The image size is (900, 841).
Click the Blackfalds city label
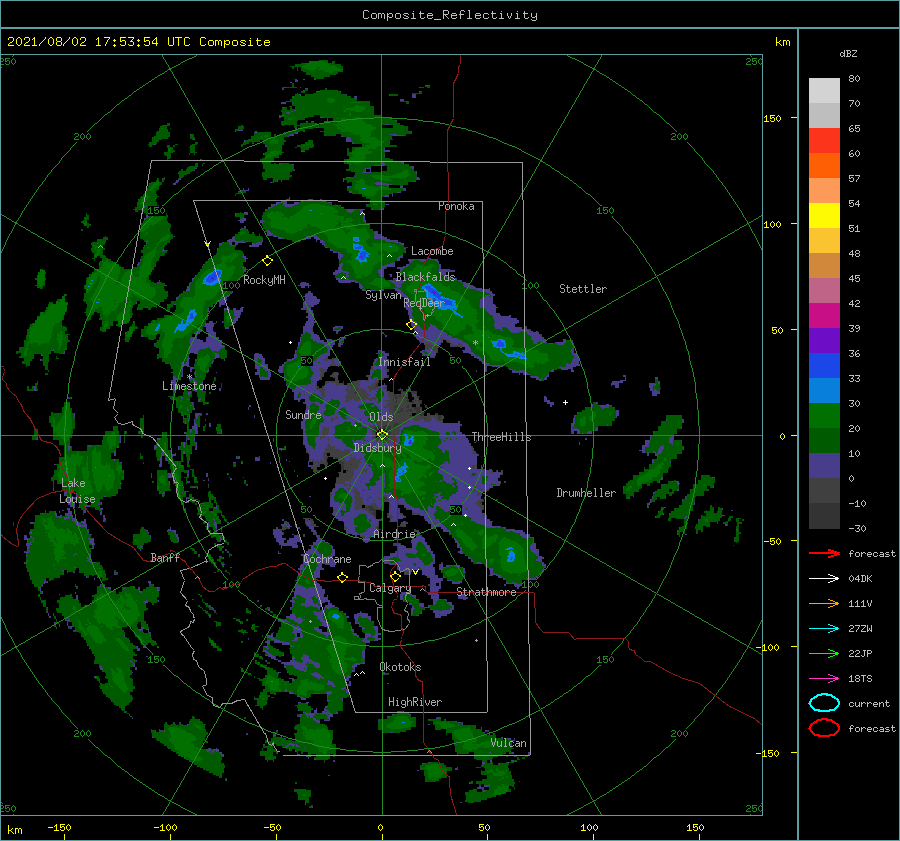click(x=425, y=277)
